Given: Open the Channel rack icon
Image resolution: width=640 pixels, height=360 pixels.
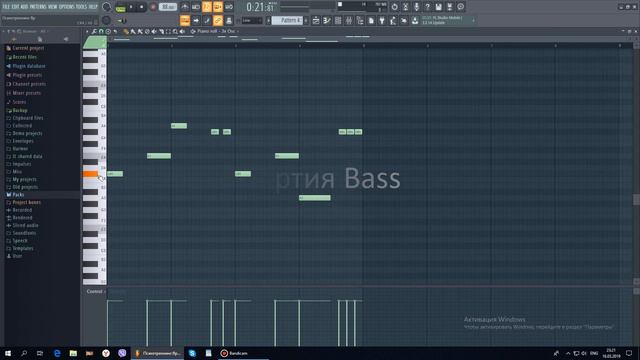Looking at the screenshot, I should coord(338,20).
